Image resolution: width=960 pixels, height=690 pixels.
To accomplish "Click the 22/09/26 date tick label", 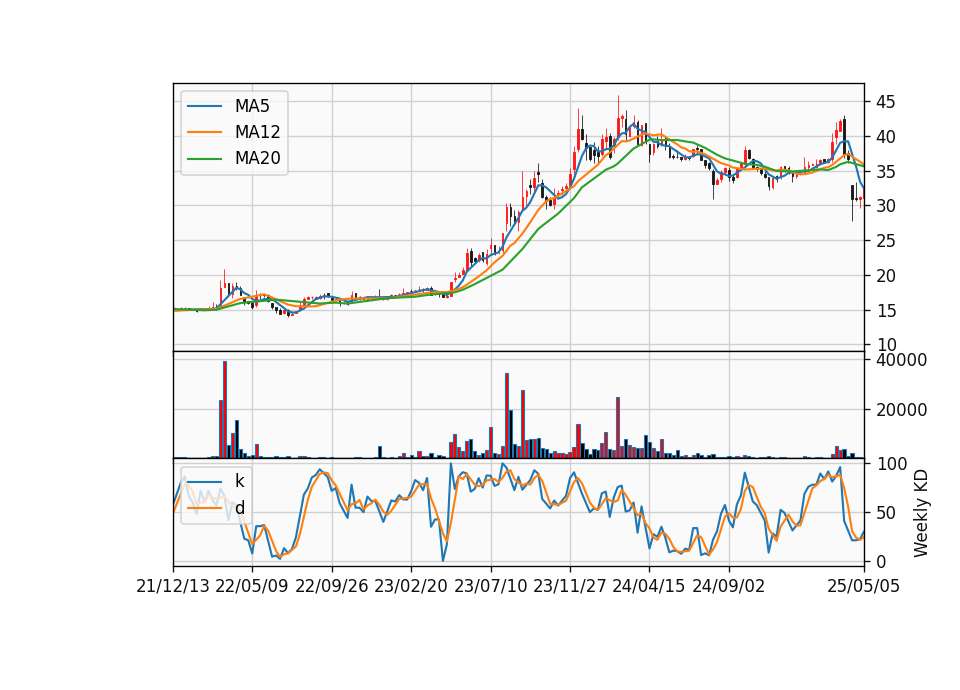I will click(x=331, y=587).
